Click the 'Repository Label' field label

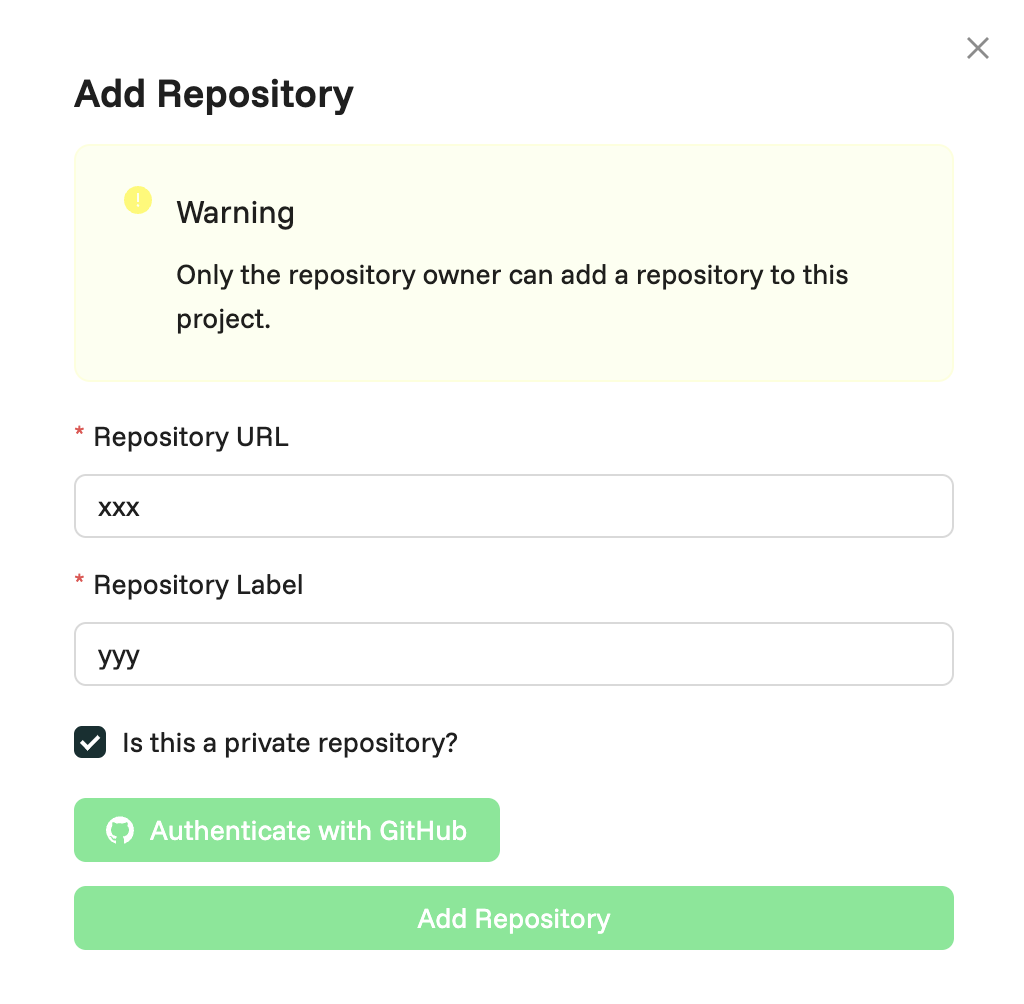point(198,585)
